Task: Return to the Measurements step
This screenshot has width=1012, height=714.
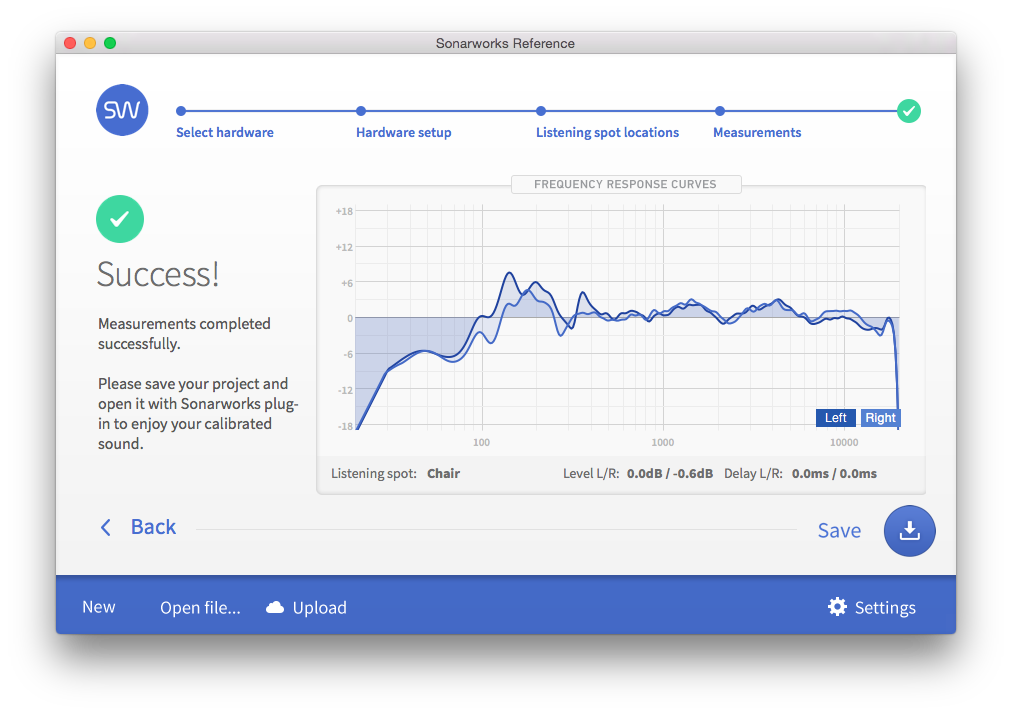Action: pos(756,132)
